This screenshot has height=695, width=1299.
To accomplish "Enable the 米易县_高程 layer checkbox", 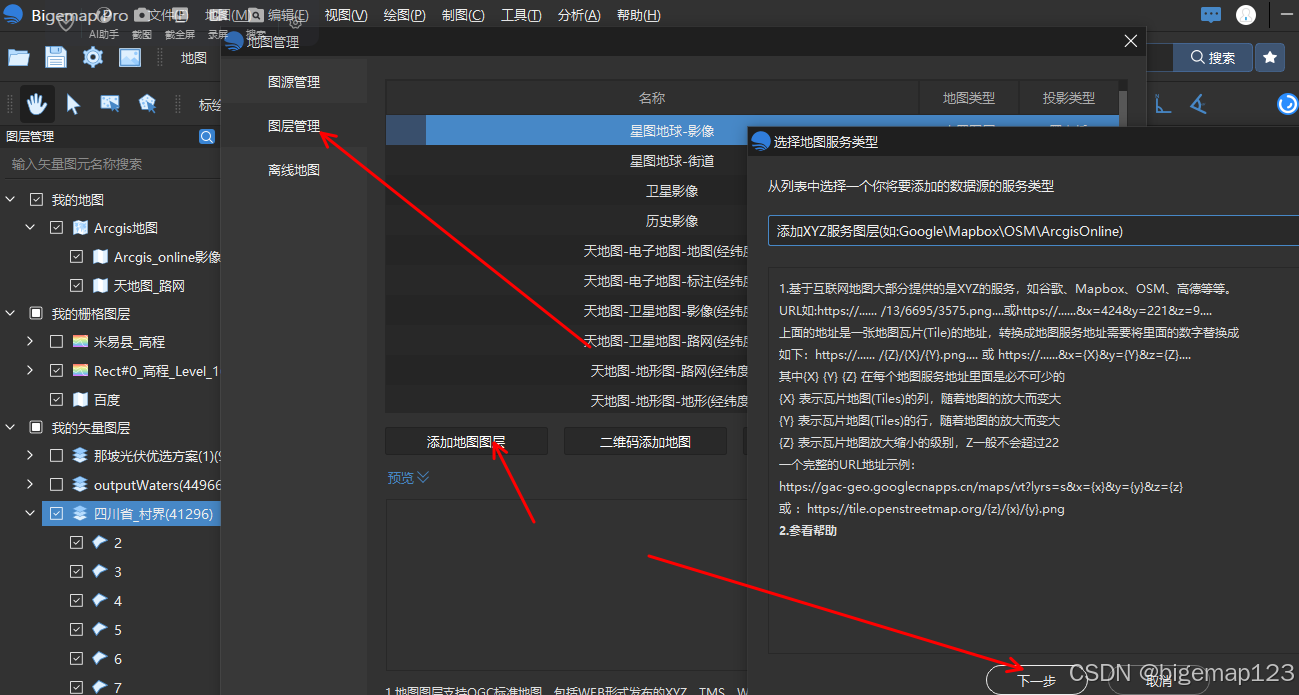I will pos(56,342).
